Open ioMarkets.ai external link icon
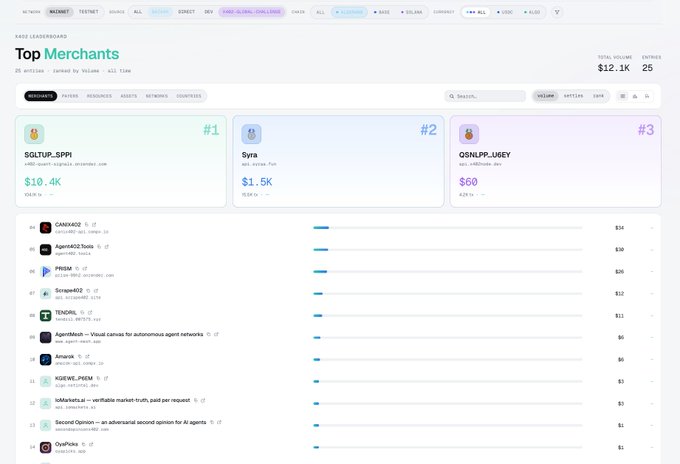 coord(203,400)
